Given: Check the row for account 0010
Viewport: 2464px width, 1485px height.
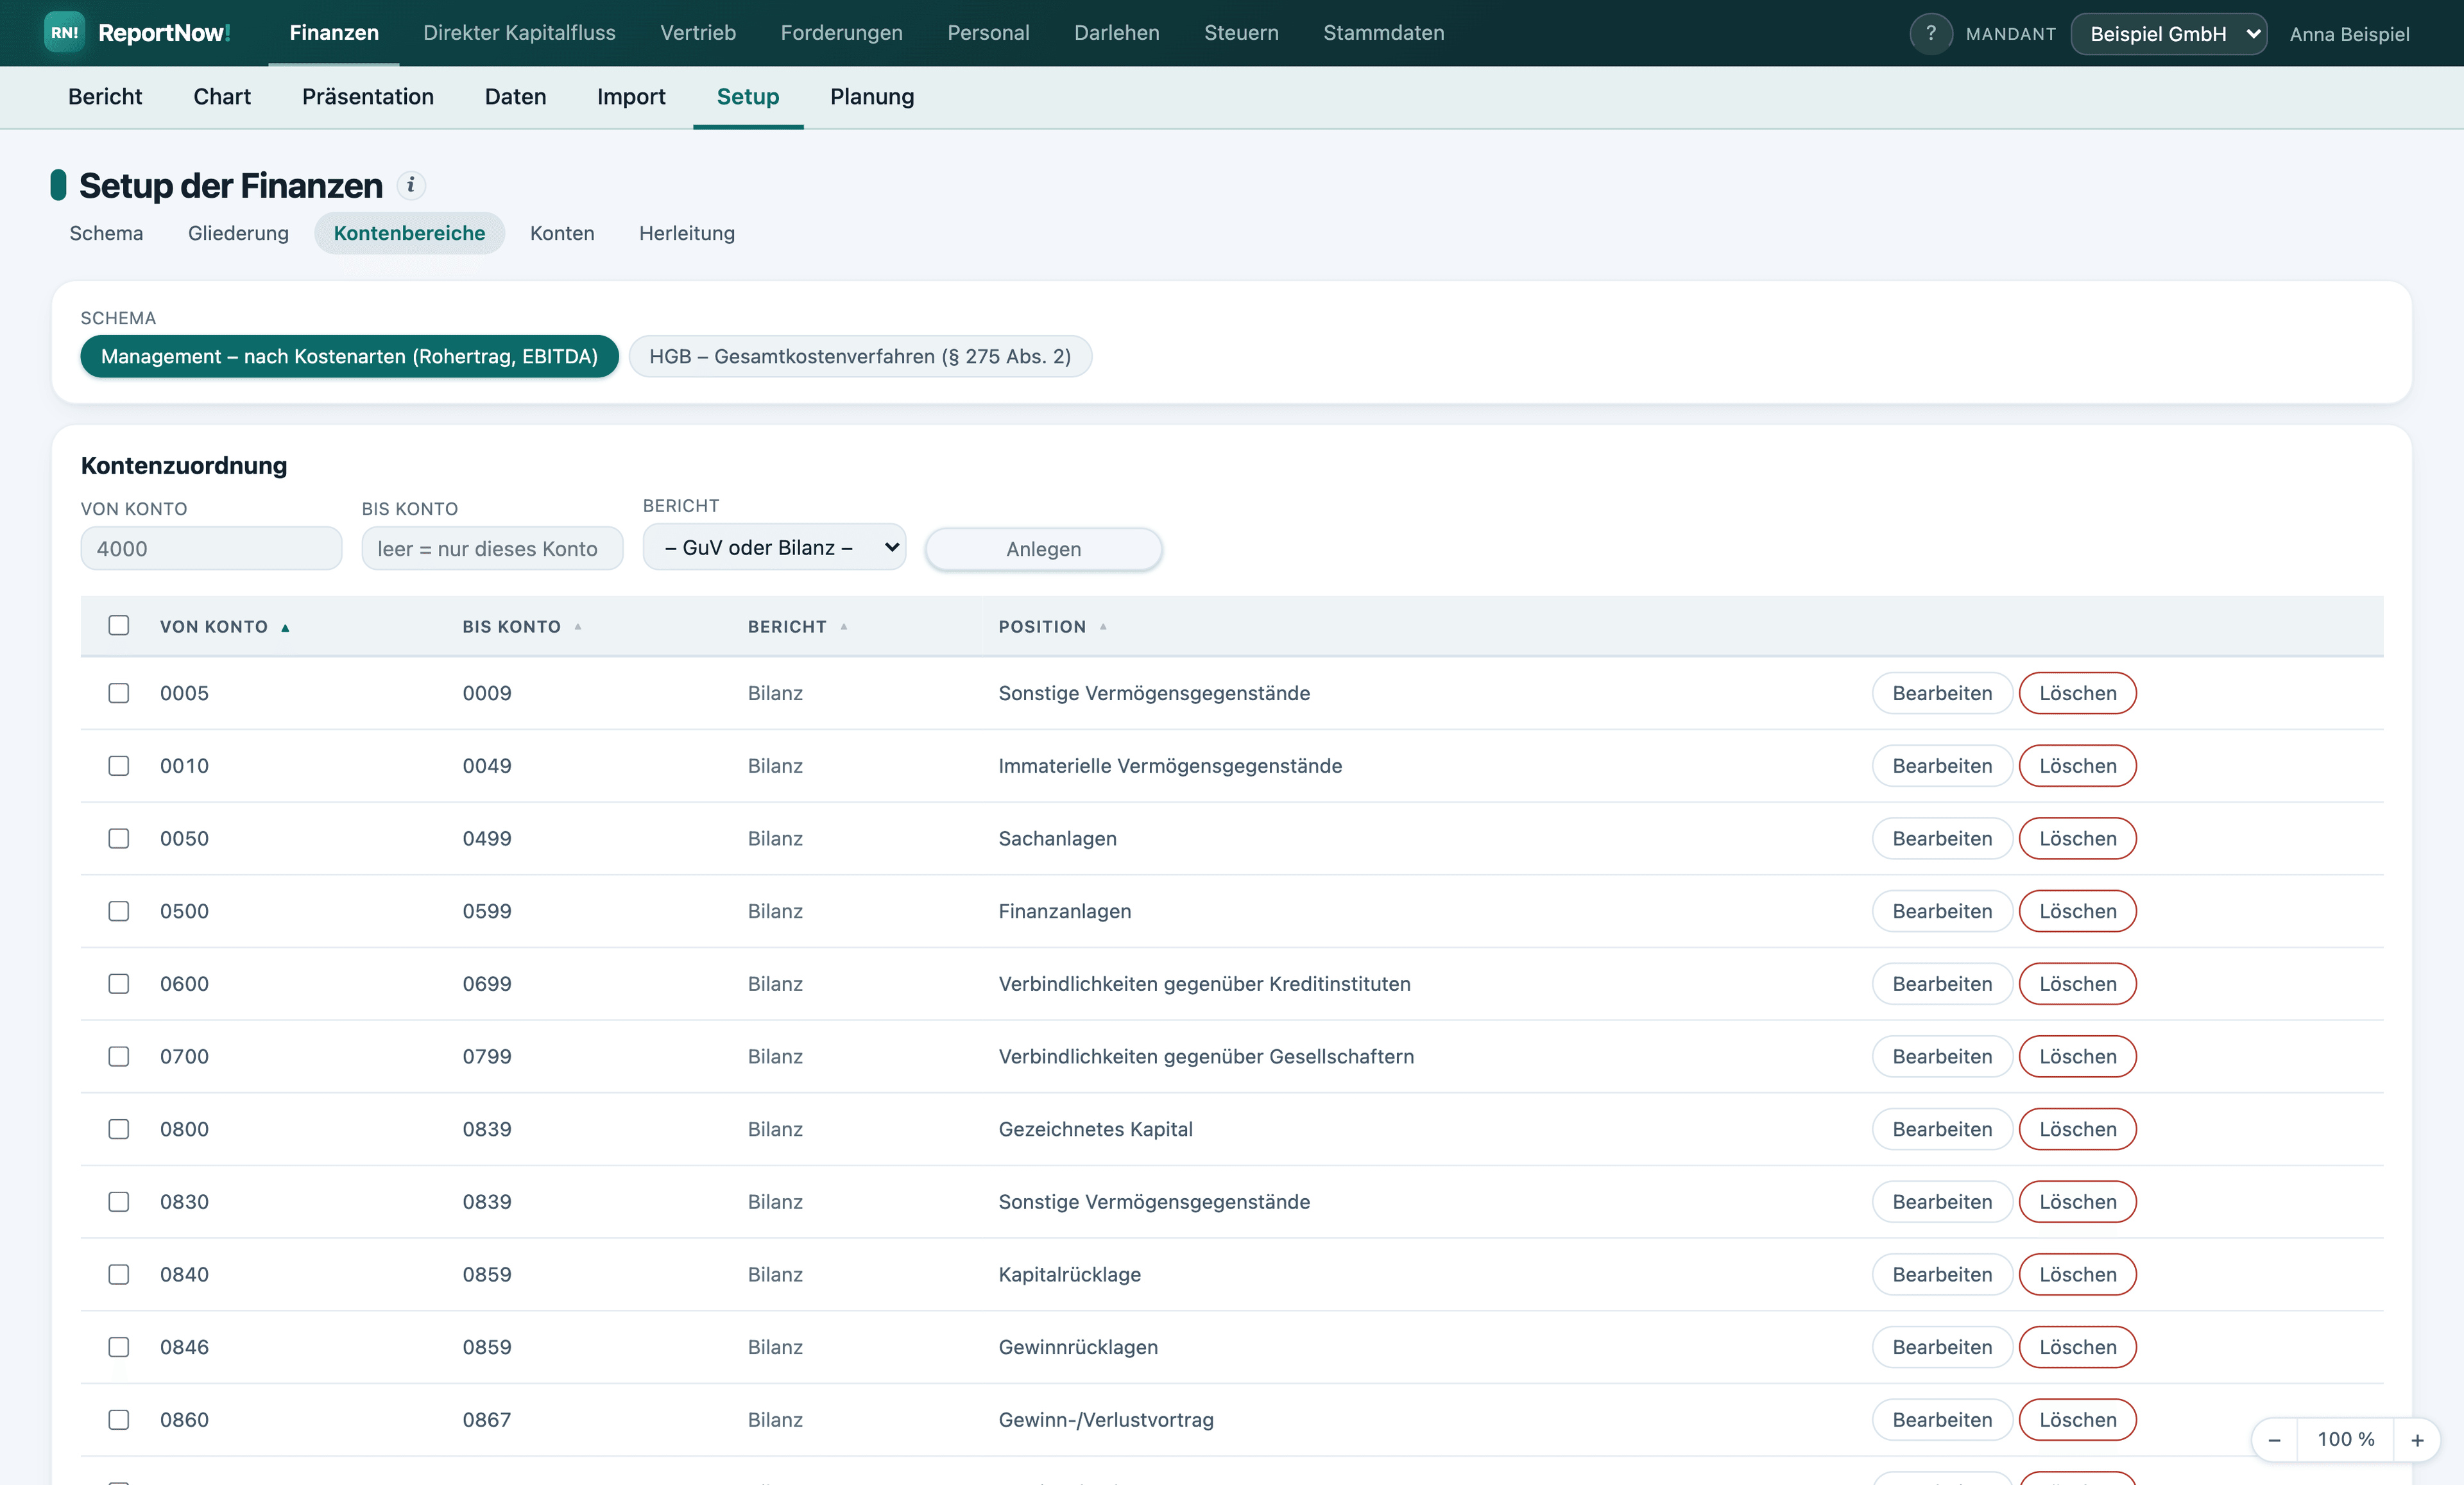Looking at the screenshot, I should tap(119, 765).
